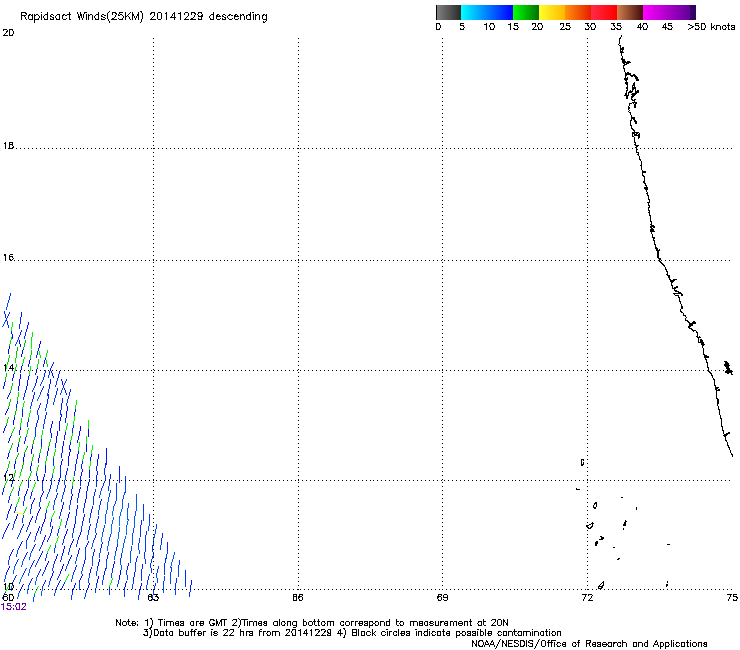This screenshot has width=740, height=650.
Task: Click the longitude label 69
Action: [442, 598]
